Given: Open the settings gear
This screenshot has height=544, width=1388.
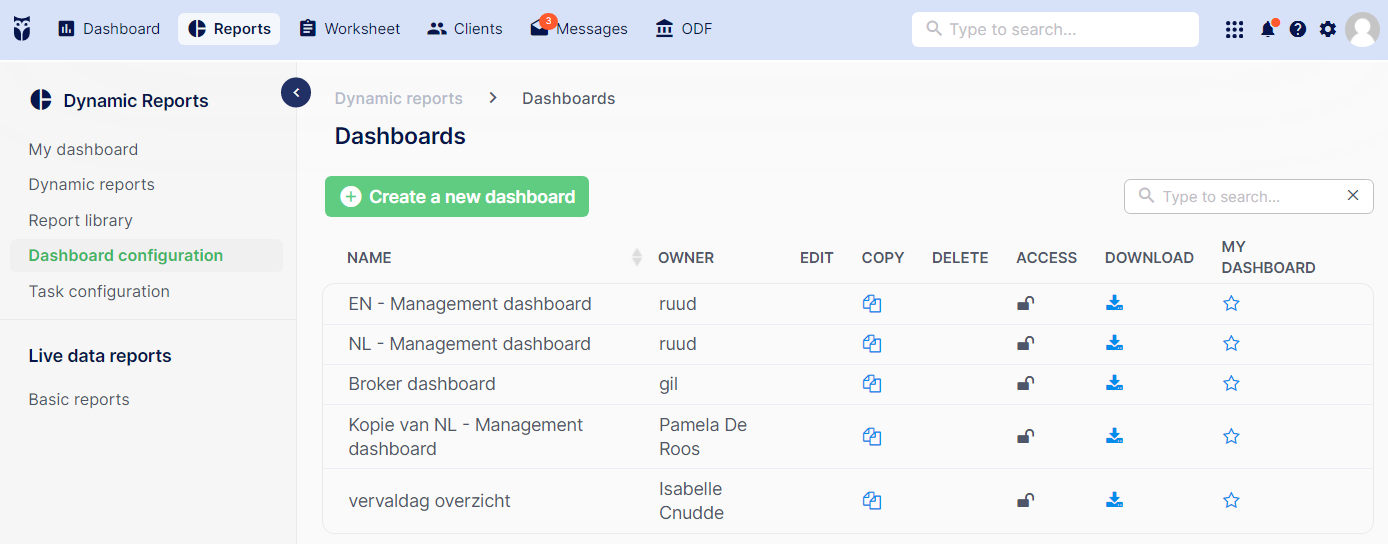Looking at the screenshot, I should pos(1328,30).
